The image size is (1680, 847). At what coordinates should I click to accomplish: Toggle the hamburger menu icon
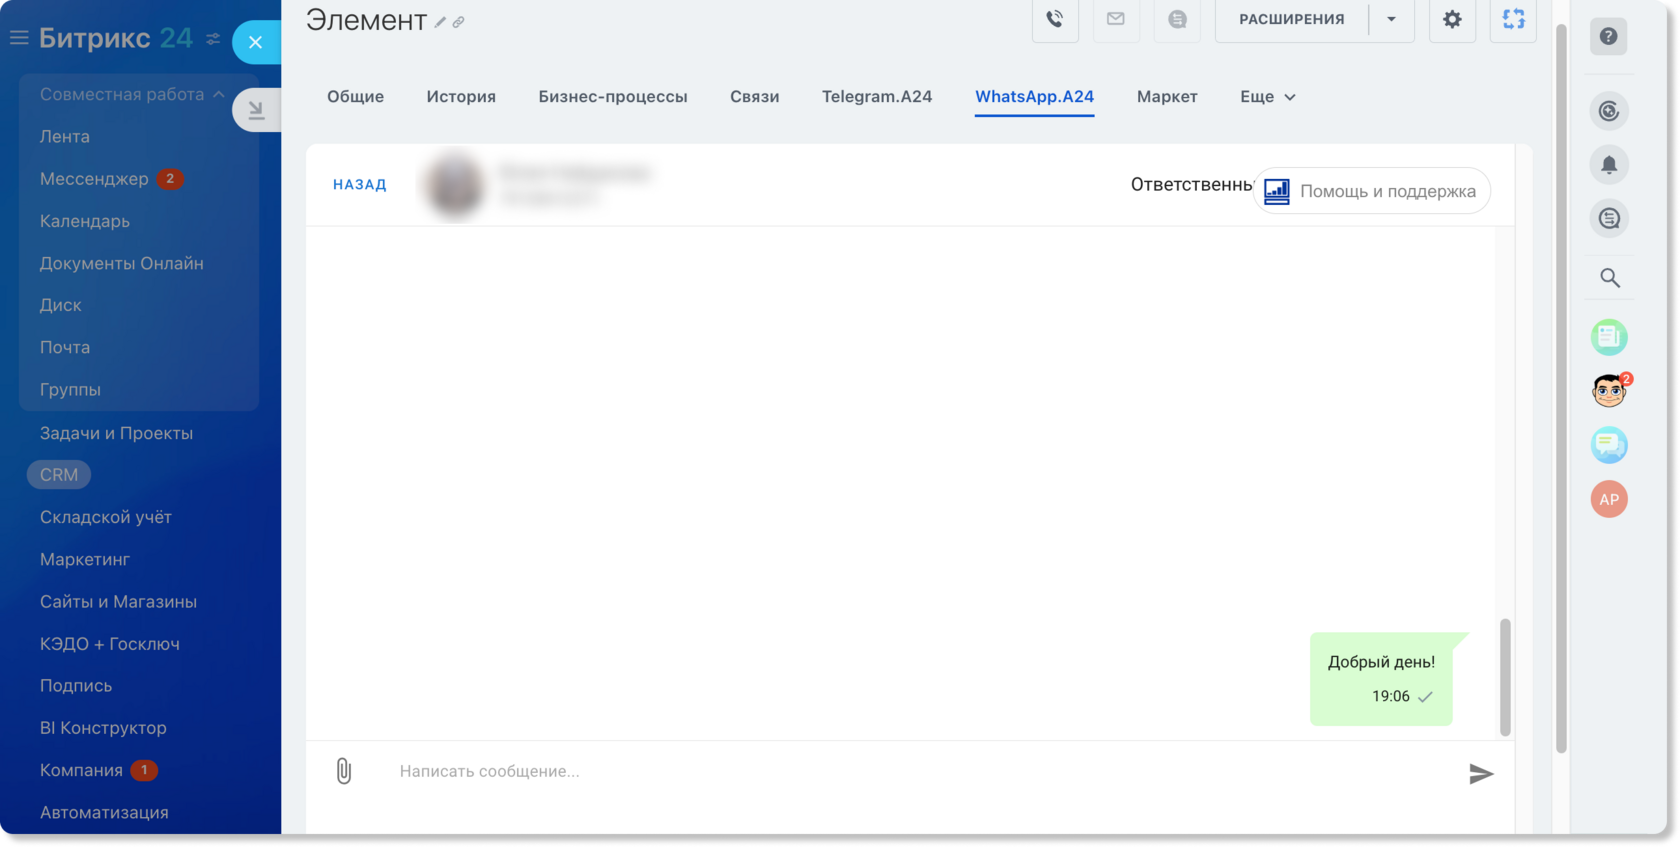coord(19,38)
